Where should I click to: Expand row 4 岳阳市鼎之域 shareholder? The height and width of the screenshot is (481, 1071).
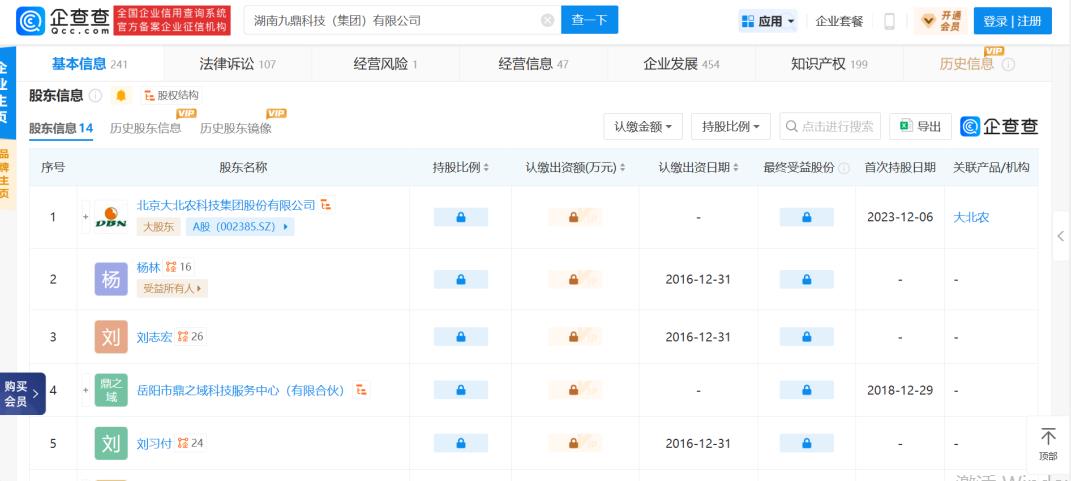(85, 390)
